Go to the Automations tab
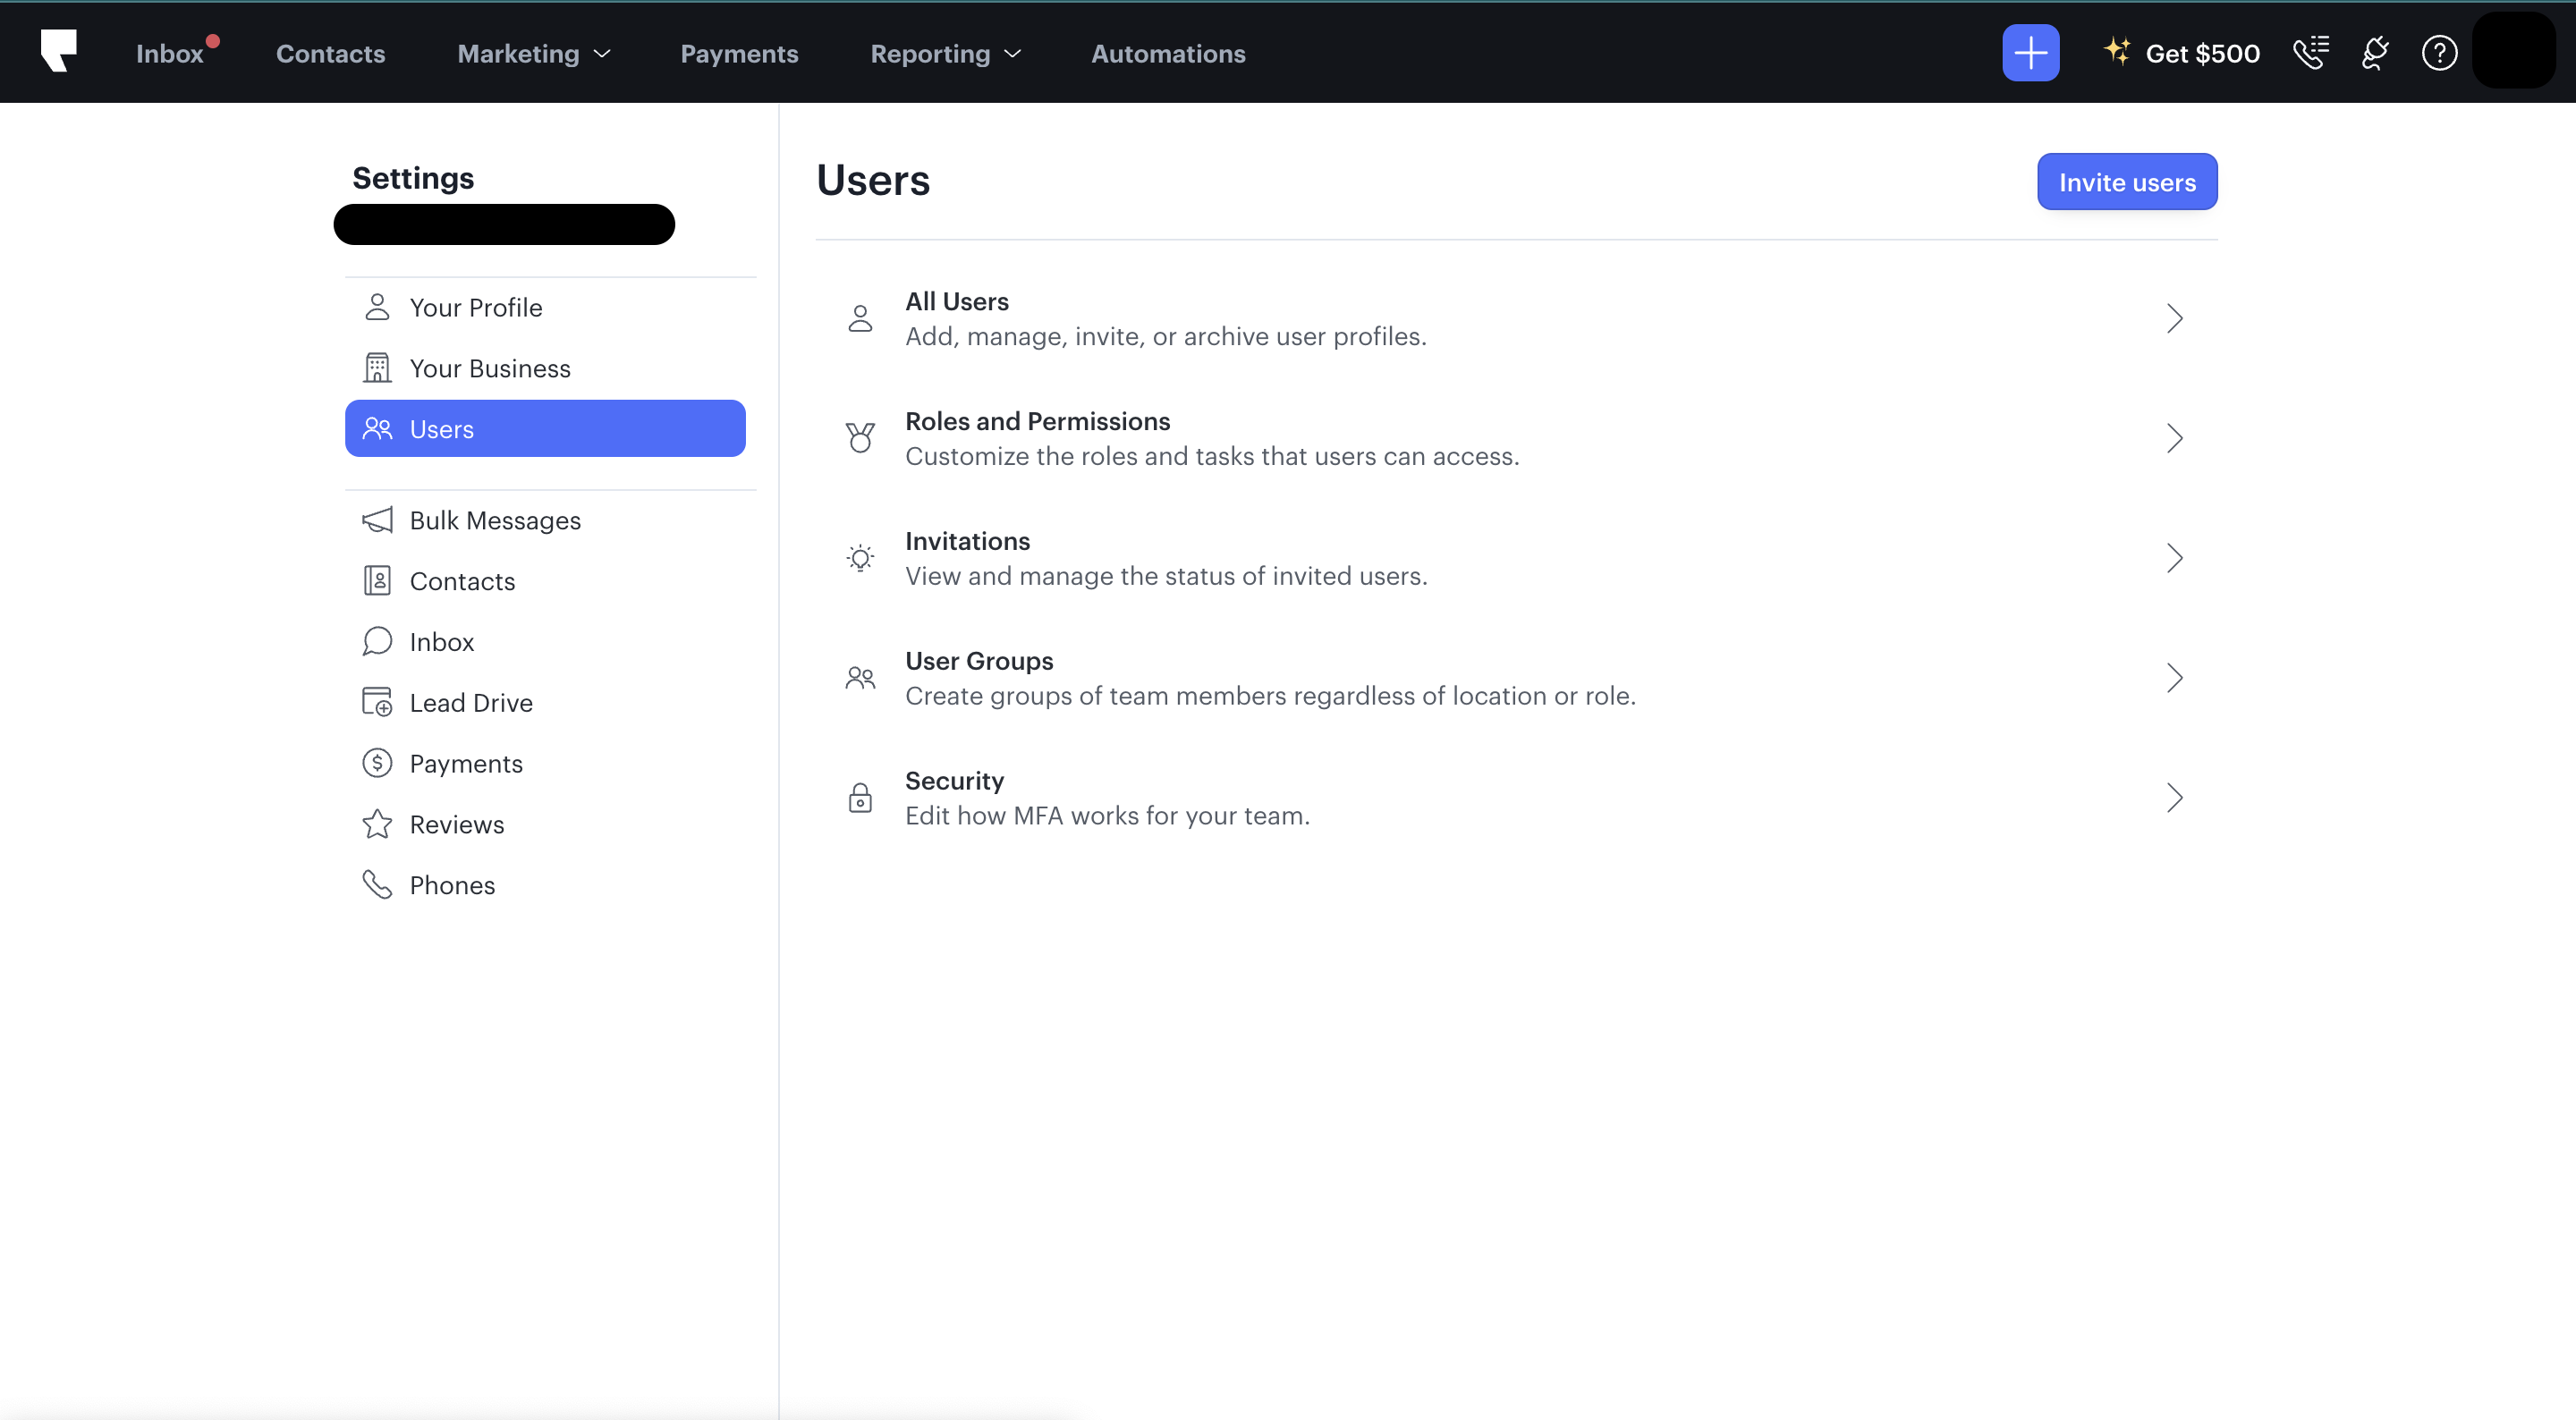Screen dimensions: 2576x1420 point(1168,54)
